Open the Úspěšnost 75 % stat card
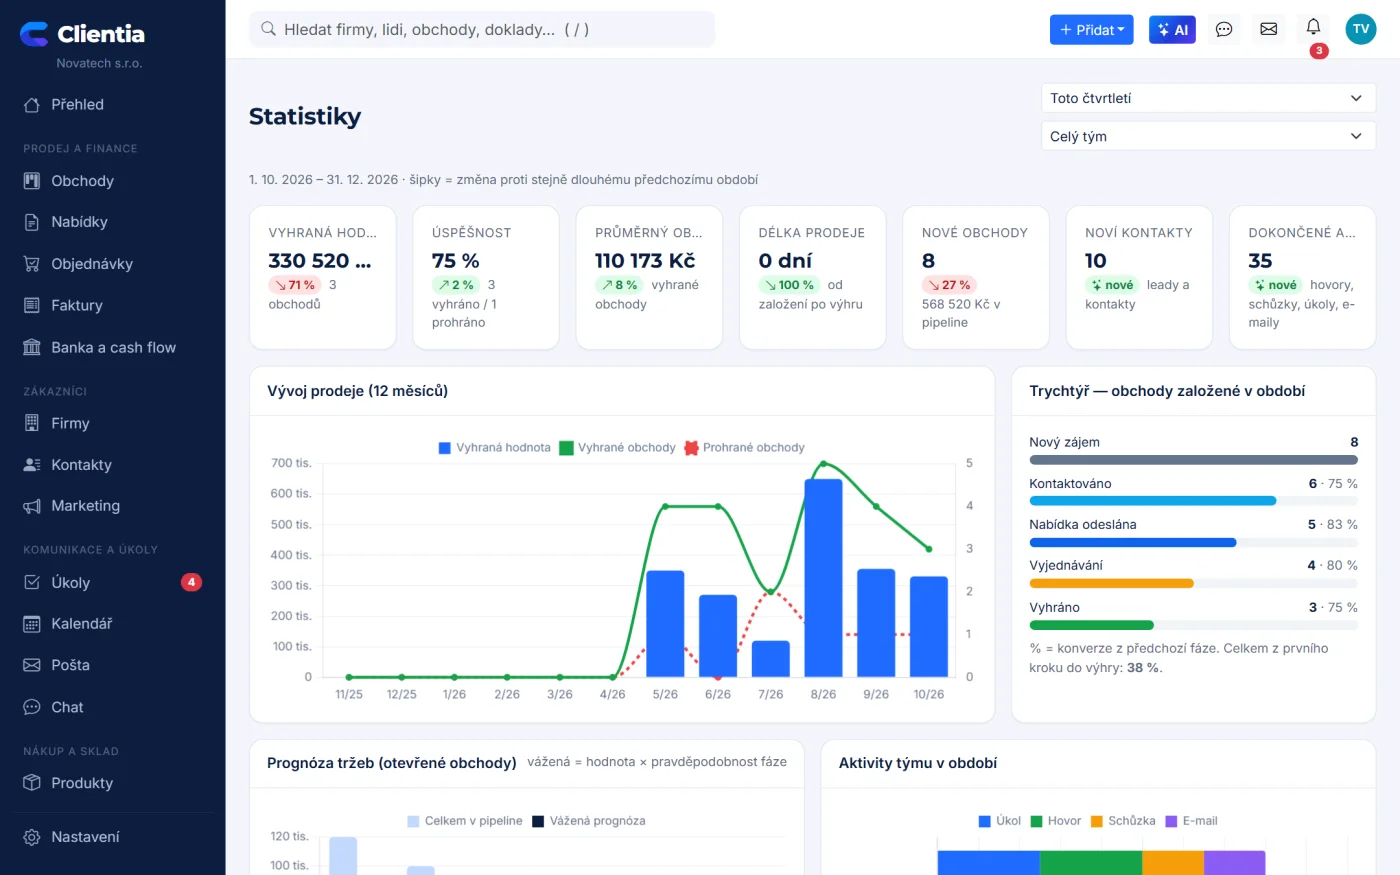The image size is (1400, 875). pyautogui.click(x=486, y=278)
